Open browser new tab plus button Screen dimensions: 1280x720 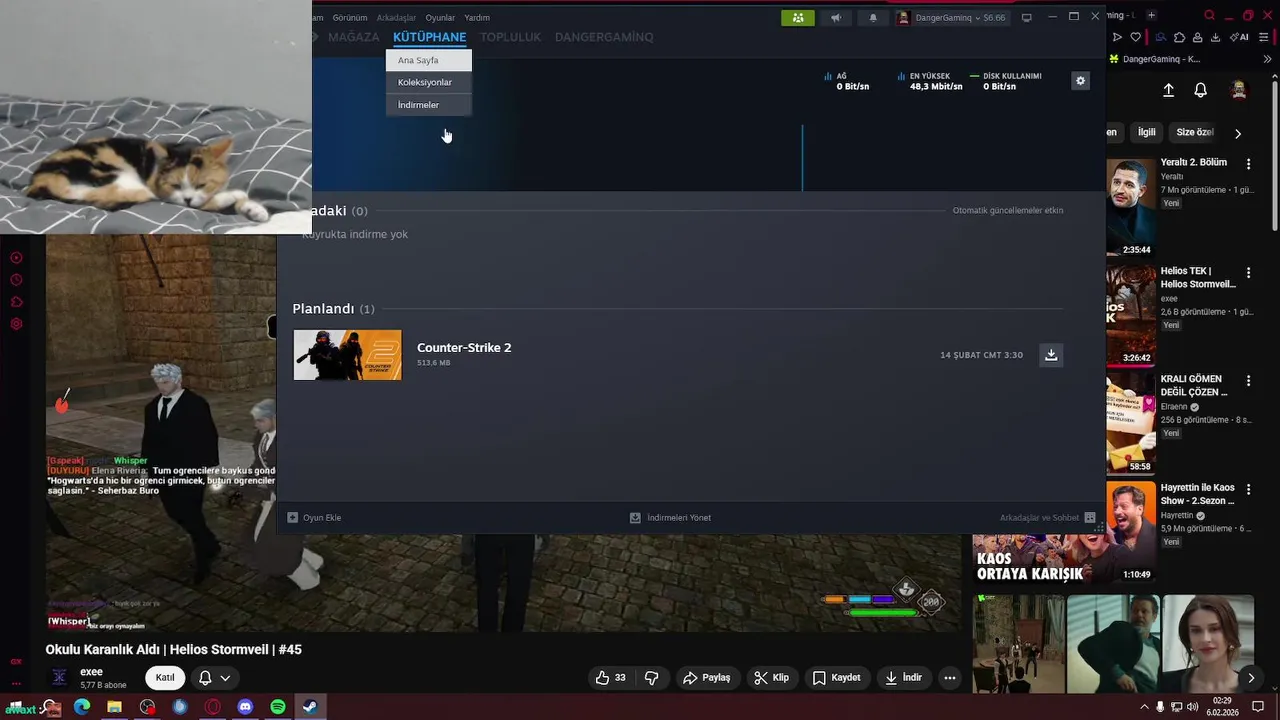1151,15
